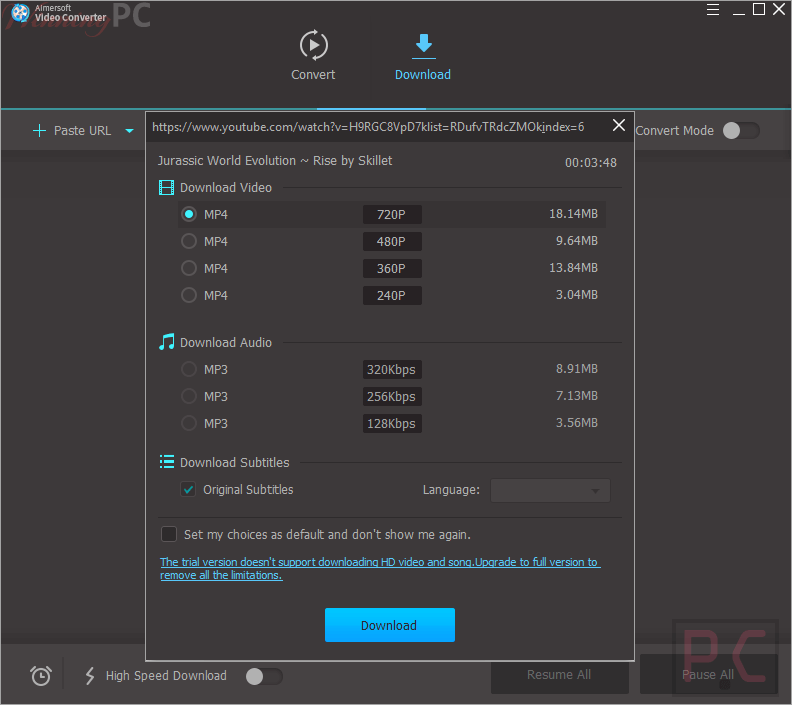
Task: Click the Download Video film icon
Action: point(166,187)
